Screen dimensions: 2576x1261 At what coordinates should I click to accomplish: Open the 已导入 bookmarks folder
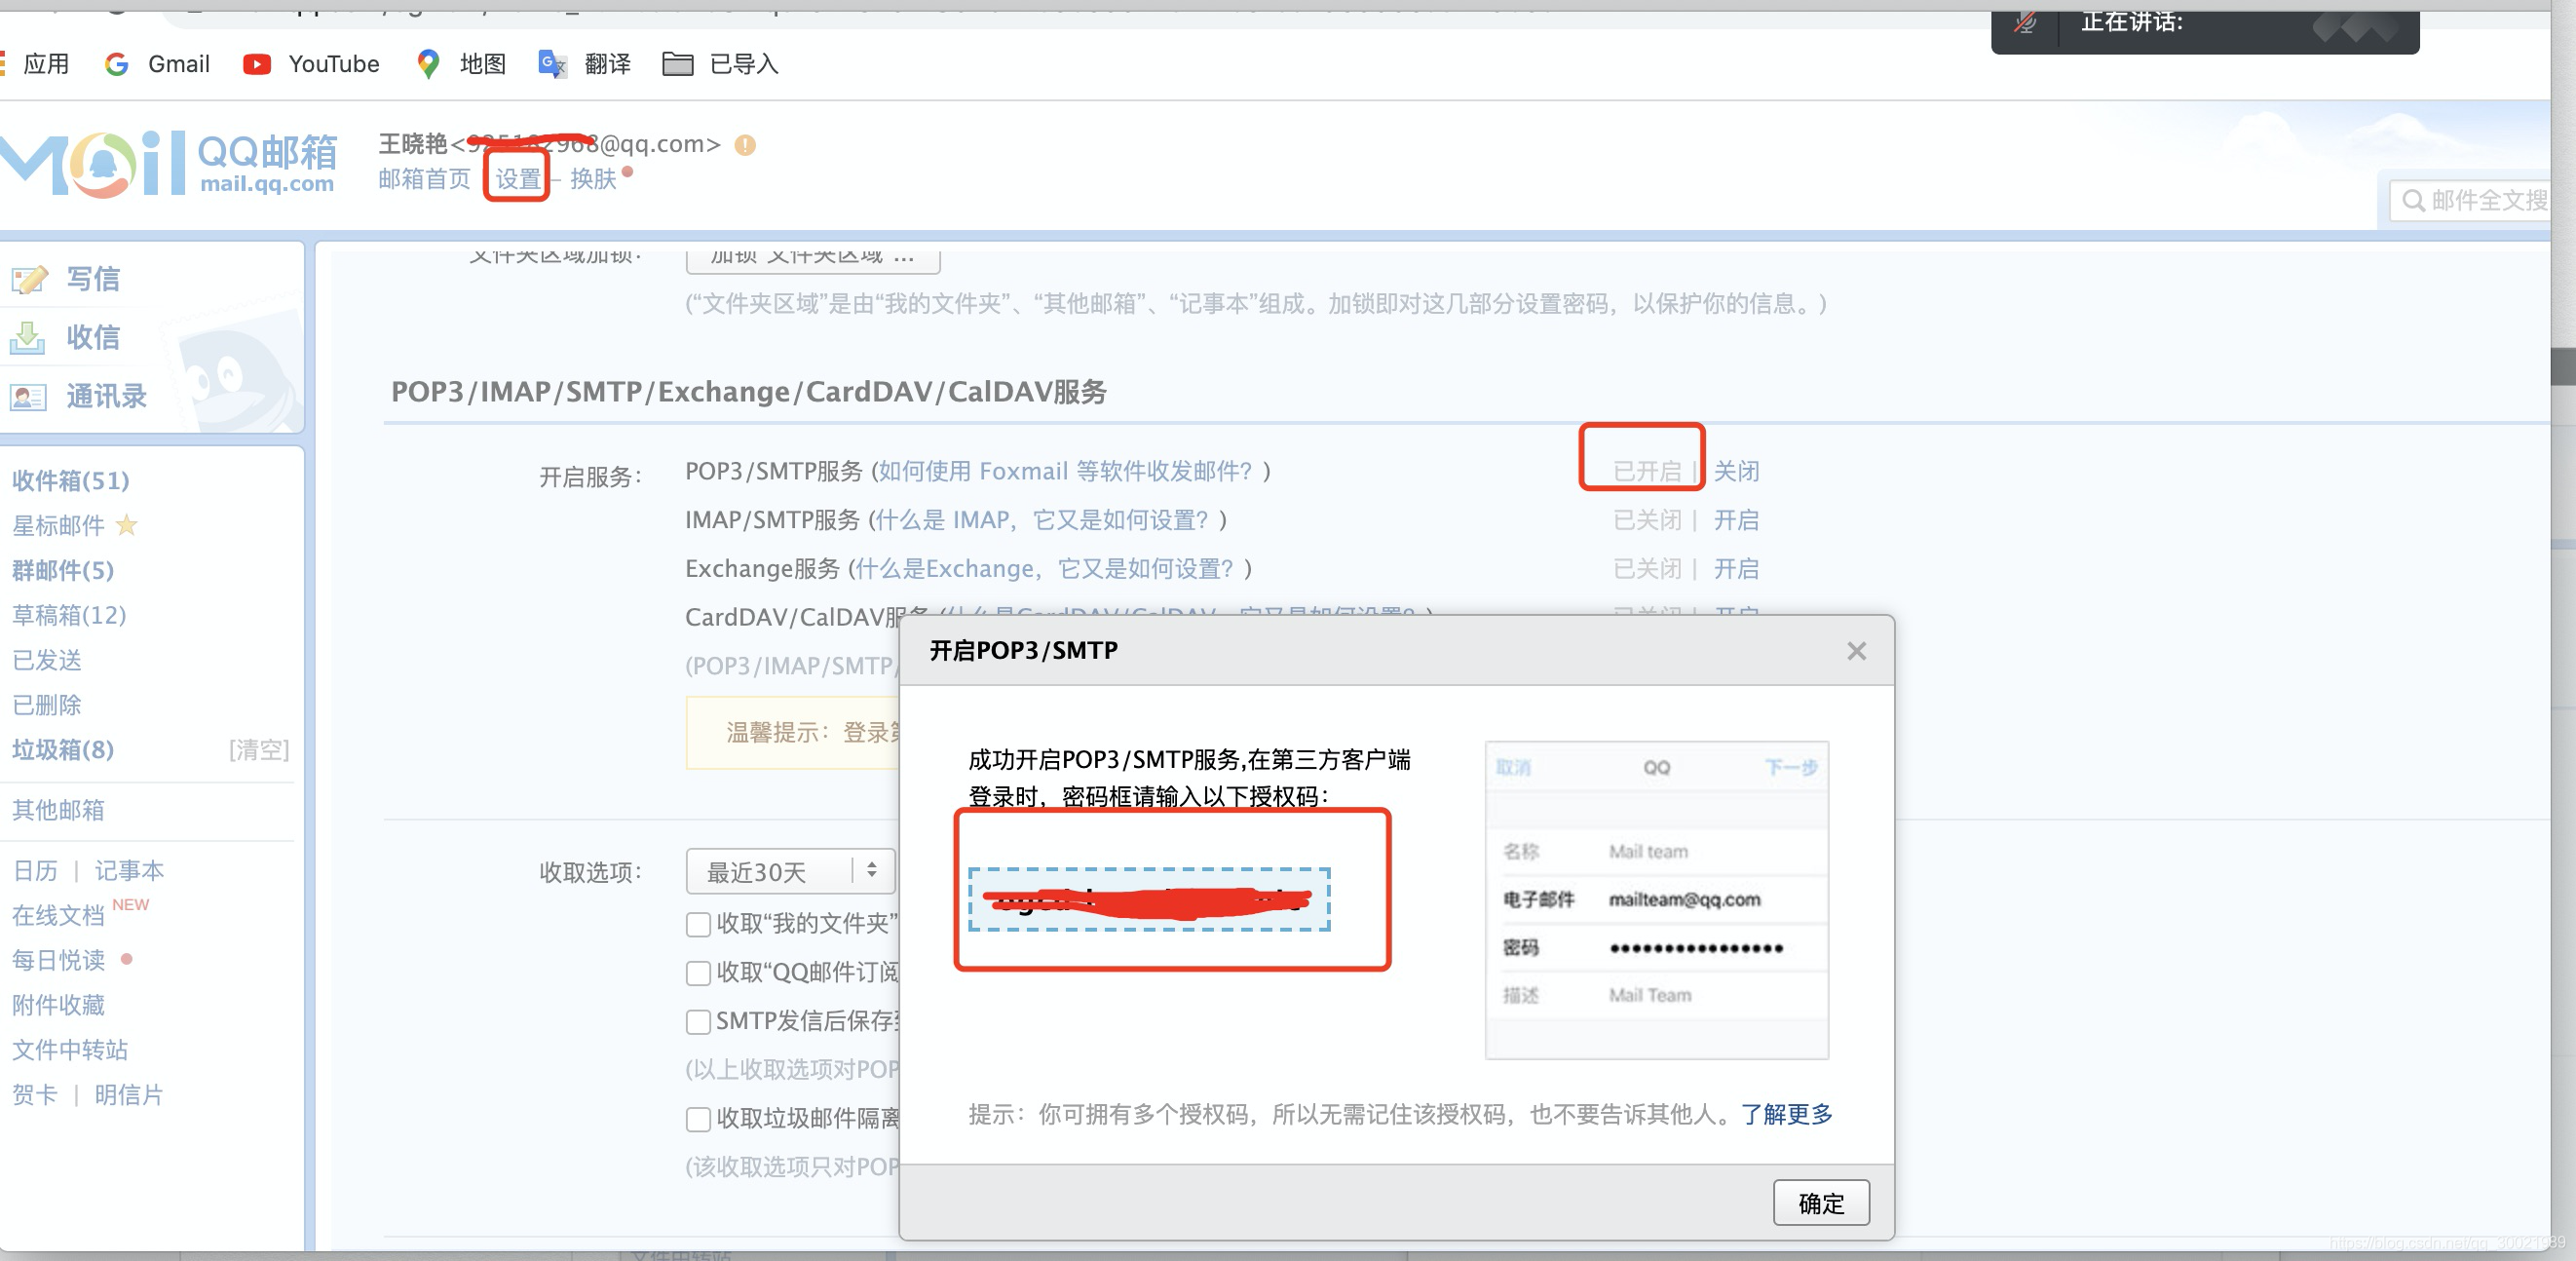pyautogui.click(x=720, y=64)
